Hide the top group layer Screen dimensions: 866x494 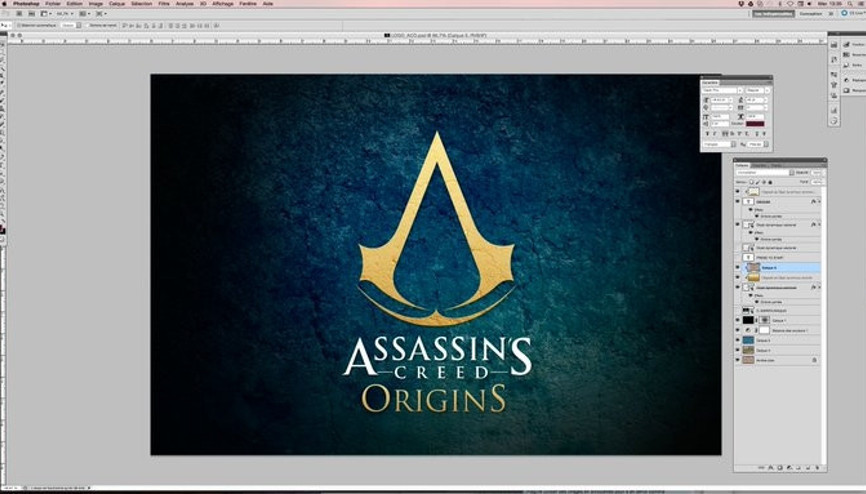[x=737, y=191]
